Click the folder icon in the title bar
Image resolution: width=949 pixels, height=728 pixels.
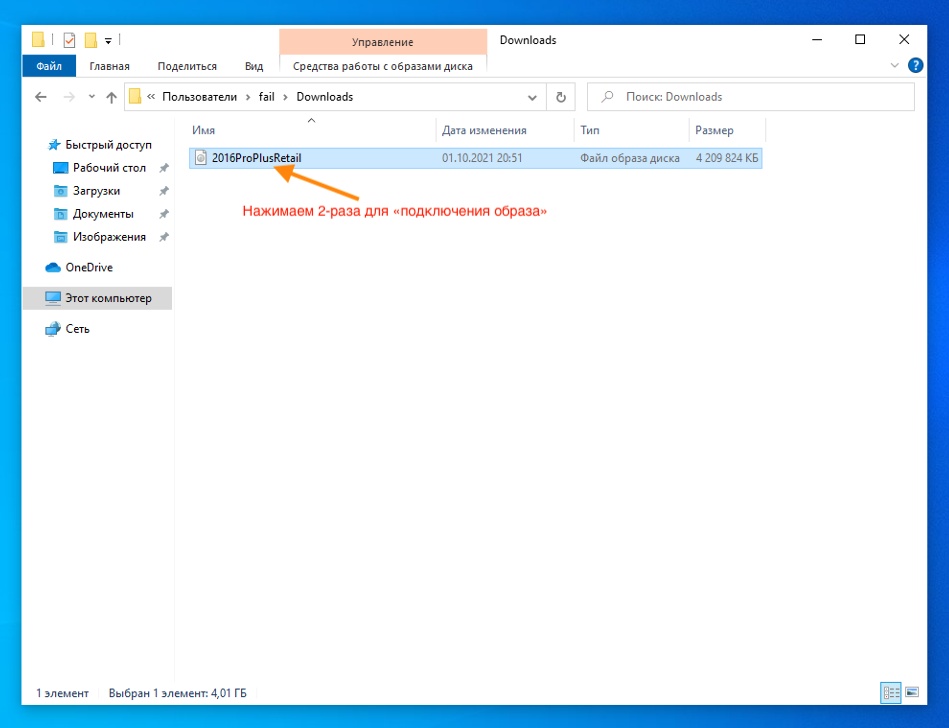(x=38, y=40)
